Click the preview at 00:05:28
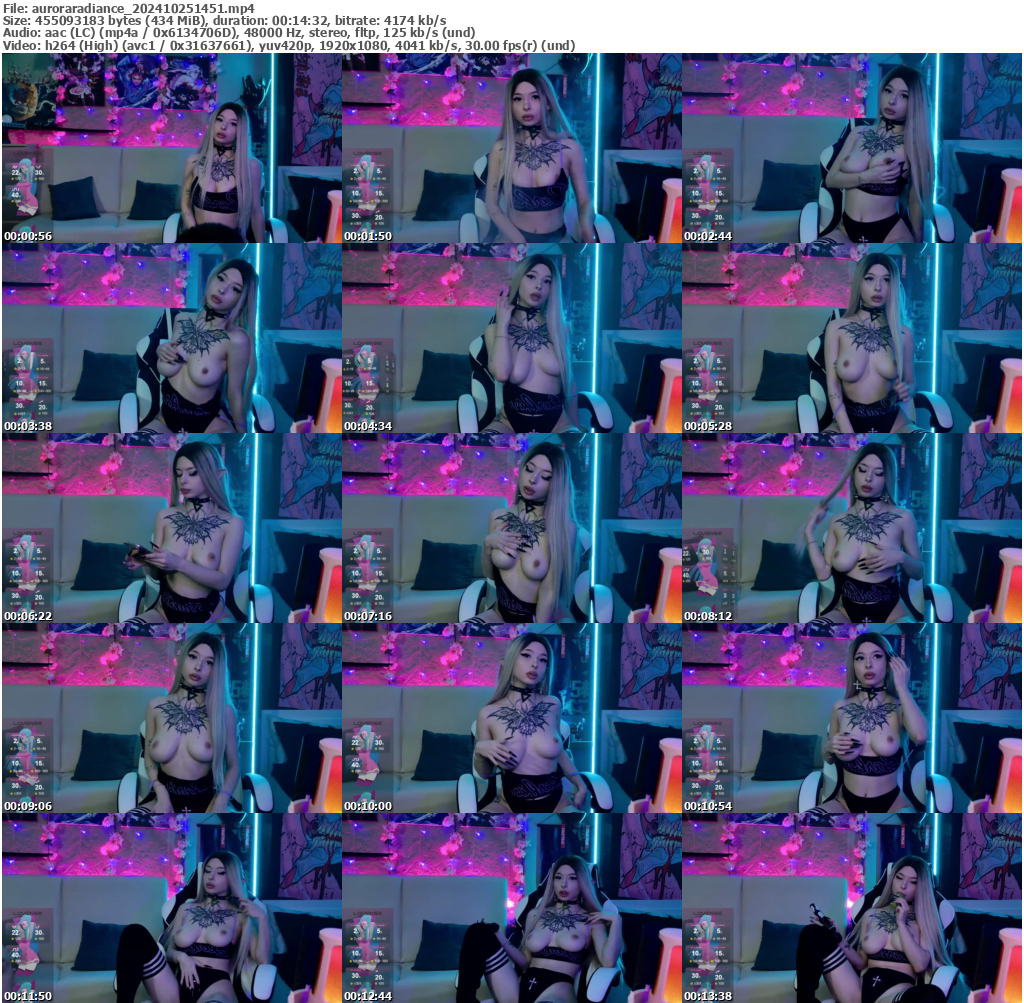This screenshot has height=1003, width=1024. point(852,338)
